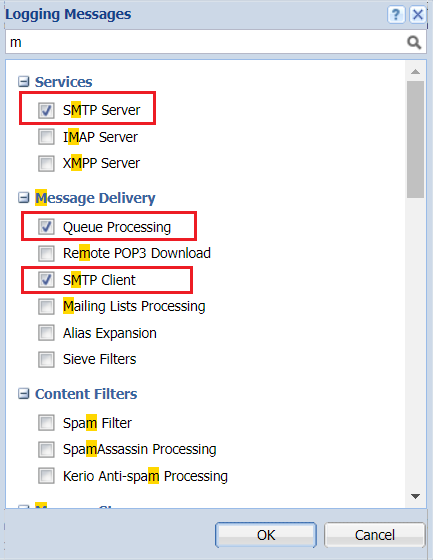Image resolution: width=433 pixels, height=560 pixels.
Task: Click inside the search text field
Action: (205, 42)
